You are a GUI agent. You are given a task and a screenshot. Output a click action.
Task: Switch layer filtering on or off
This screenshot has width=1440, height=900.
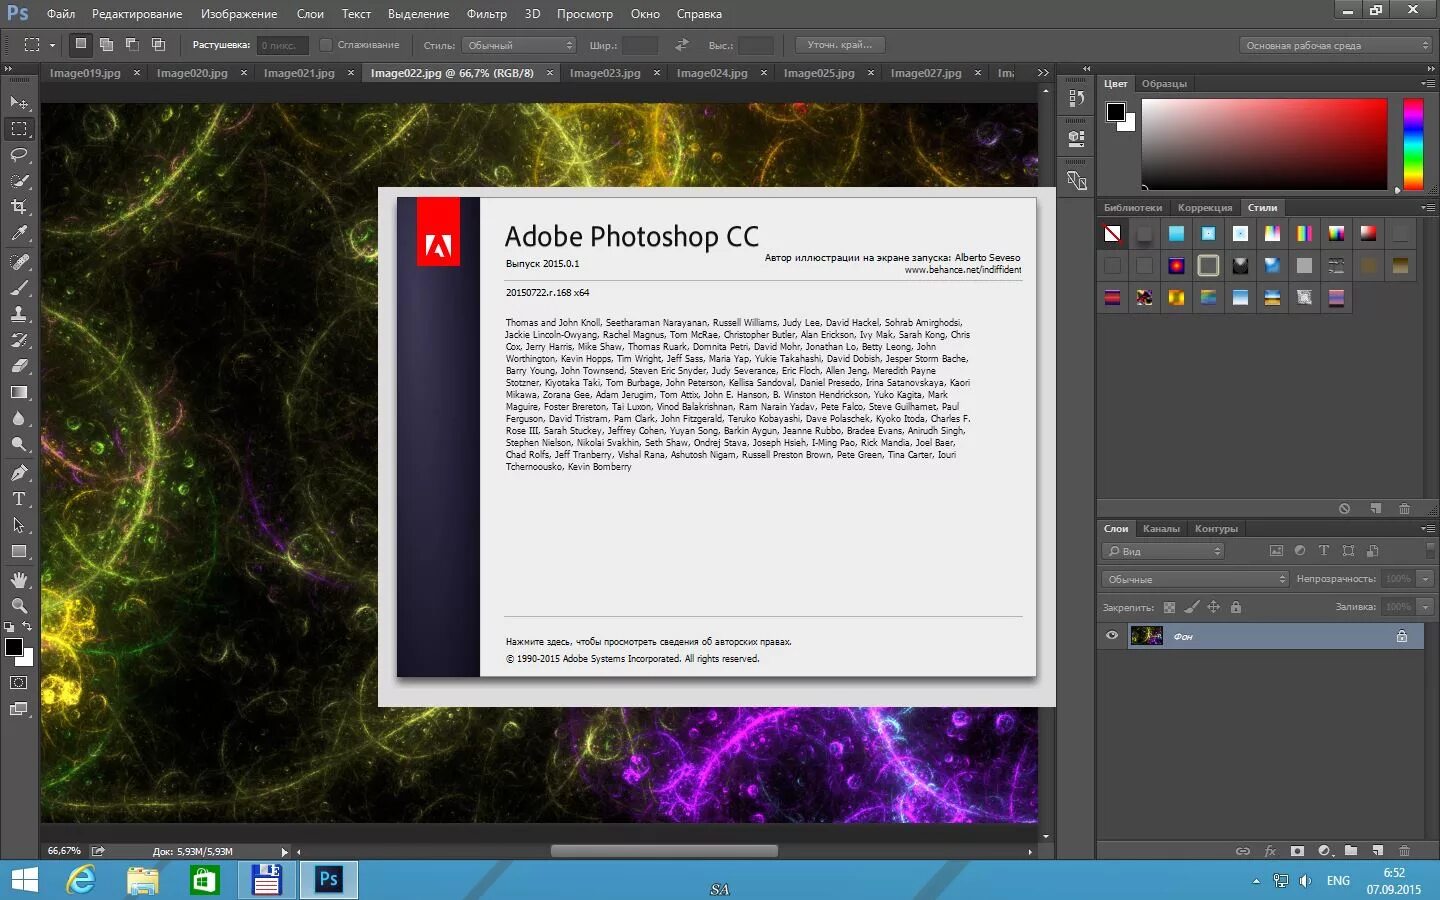click(1430, 551)
